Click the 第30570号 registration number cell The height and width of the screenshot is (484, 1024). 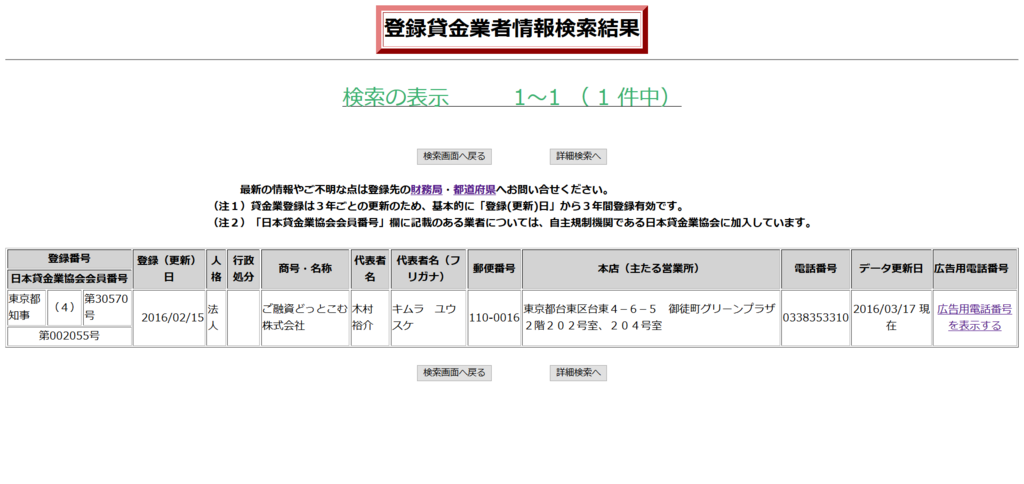coord(107,308)
